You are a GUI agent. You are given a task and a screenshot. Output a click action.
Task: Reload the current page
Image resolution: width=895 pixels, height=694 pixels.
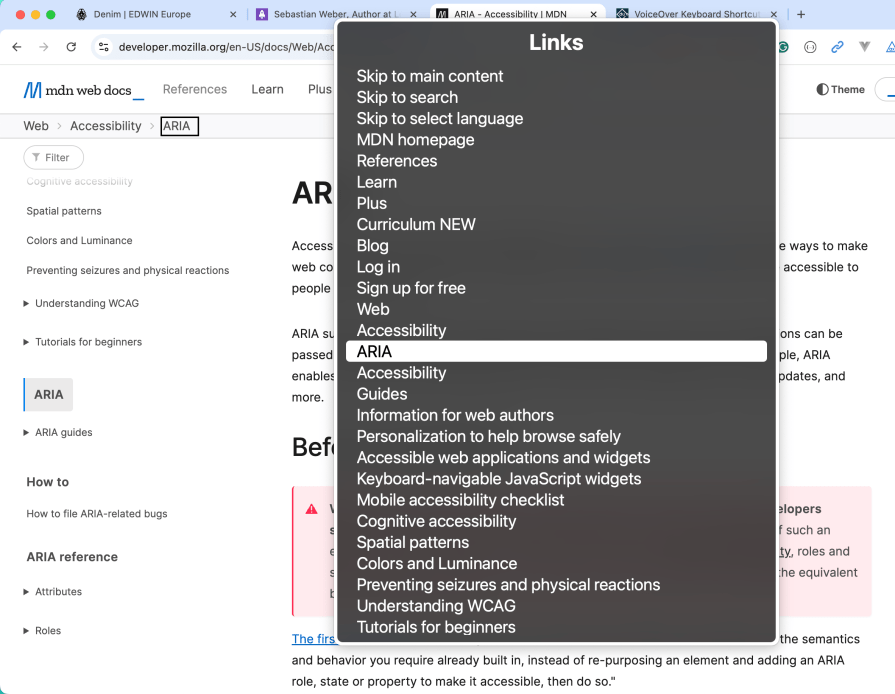70,46
